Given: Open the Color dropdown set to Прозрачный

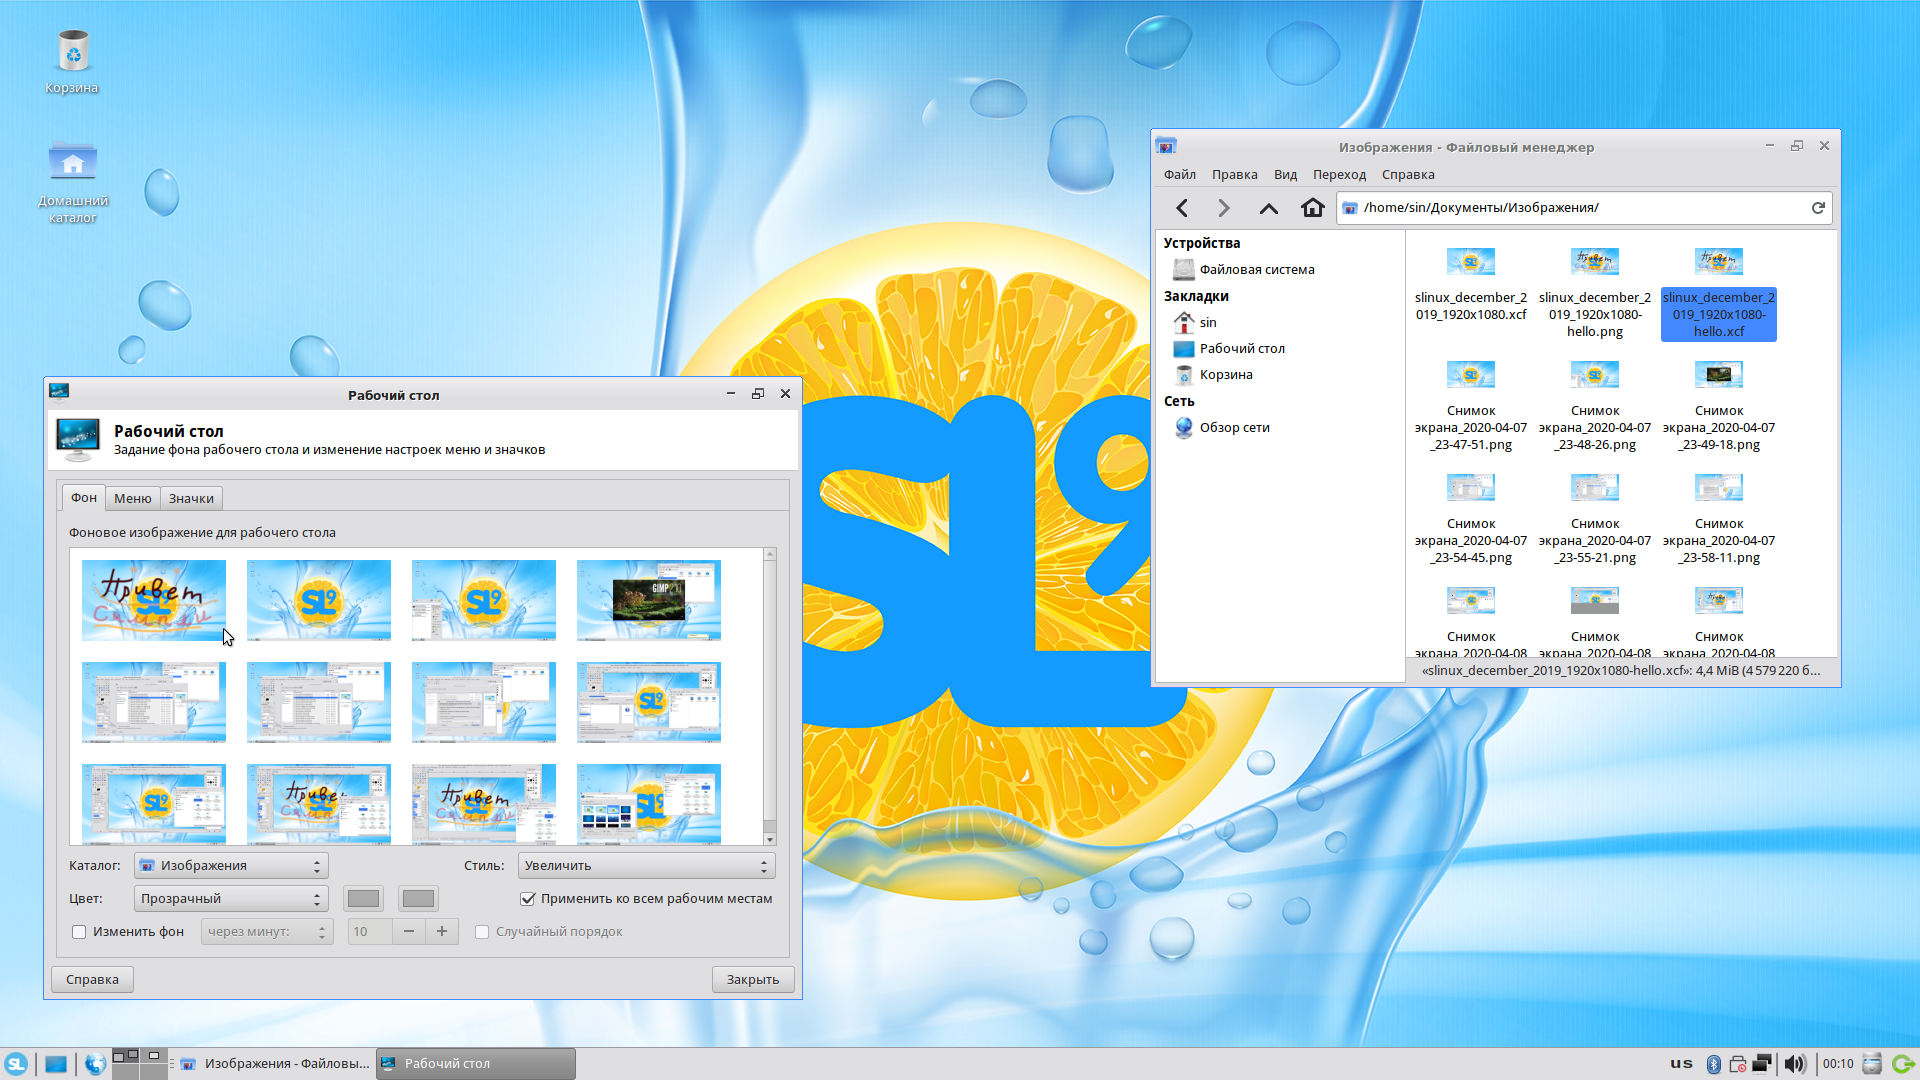Looking at the screenshot, I should tap(231, 899).
